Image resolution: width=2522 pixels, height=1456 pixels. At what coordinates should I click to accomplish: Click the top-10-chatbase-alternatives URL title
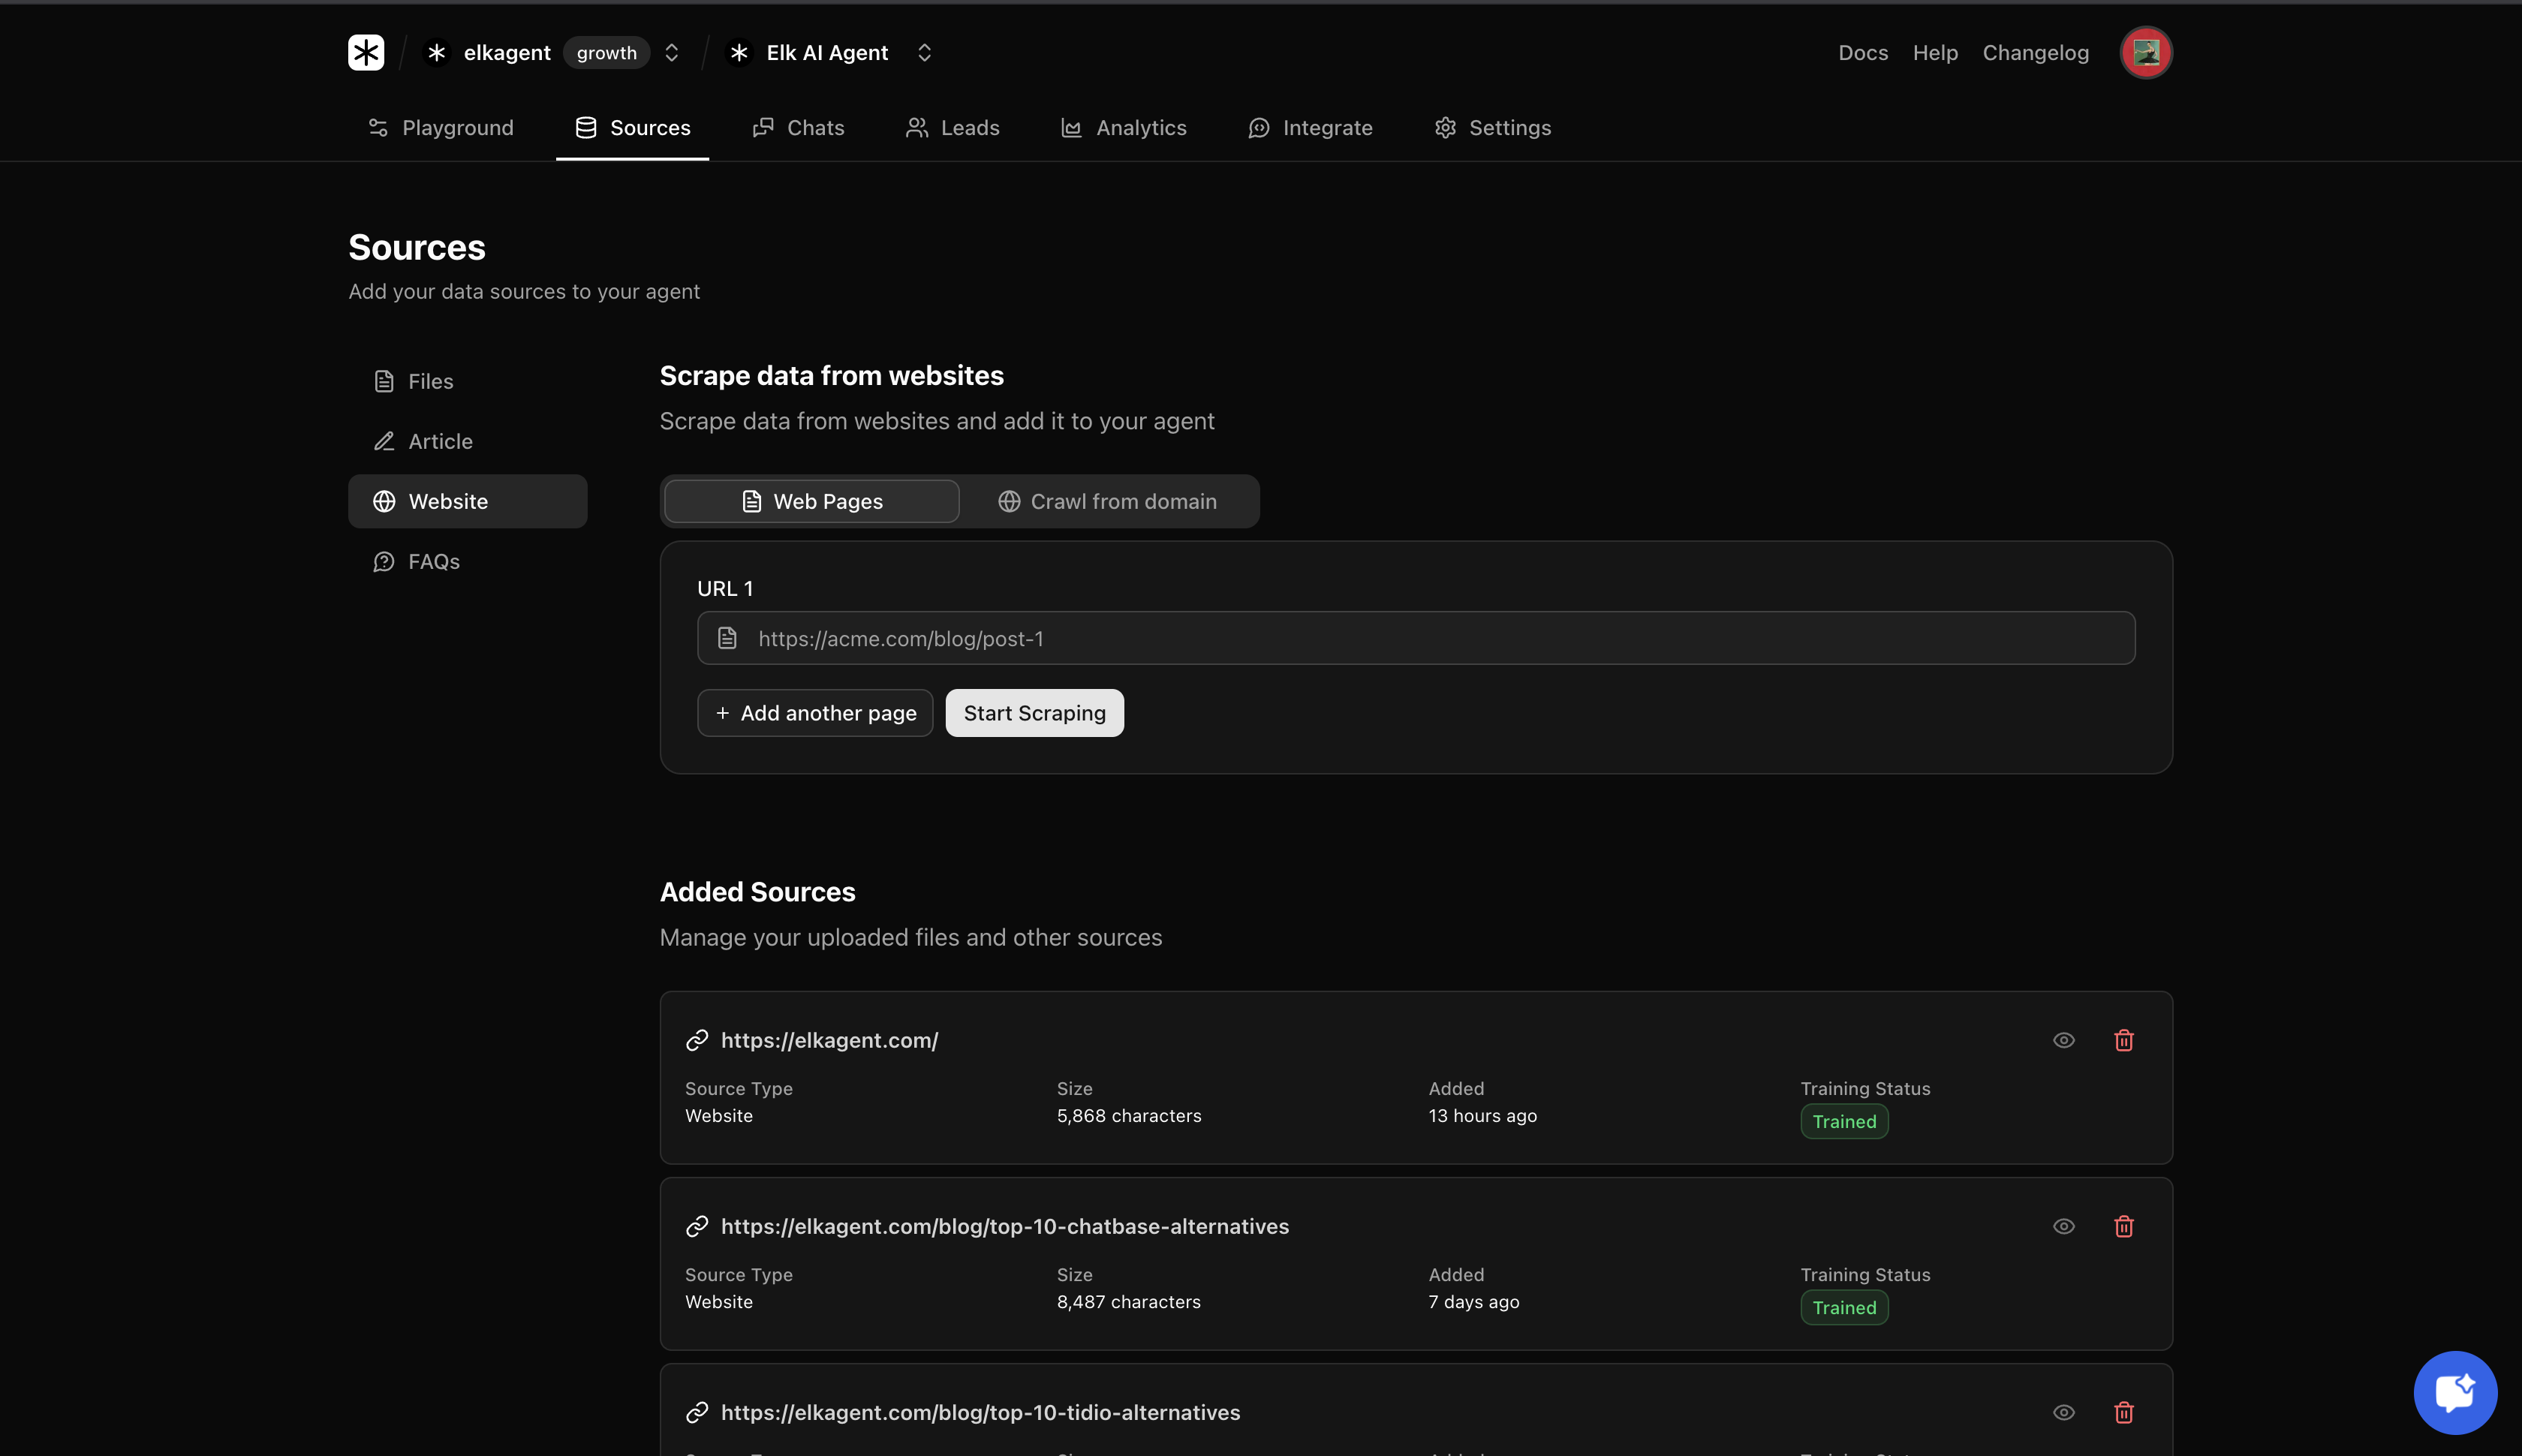point(1005,1226)
